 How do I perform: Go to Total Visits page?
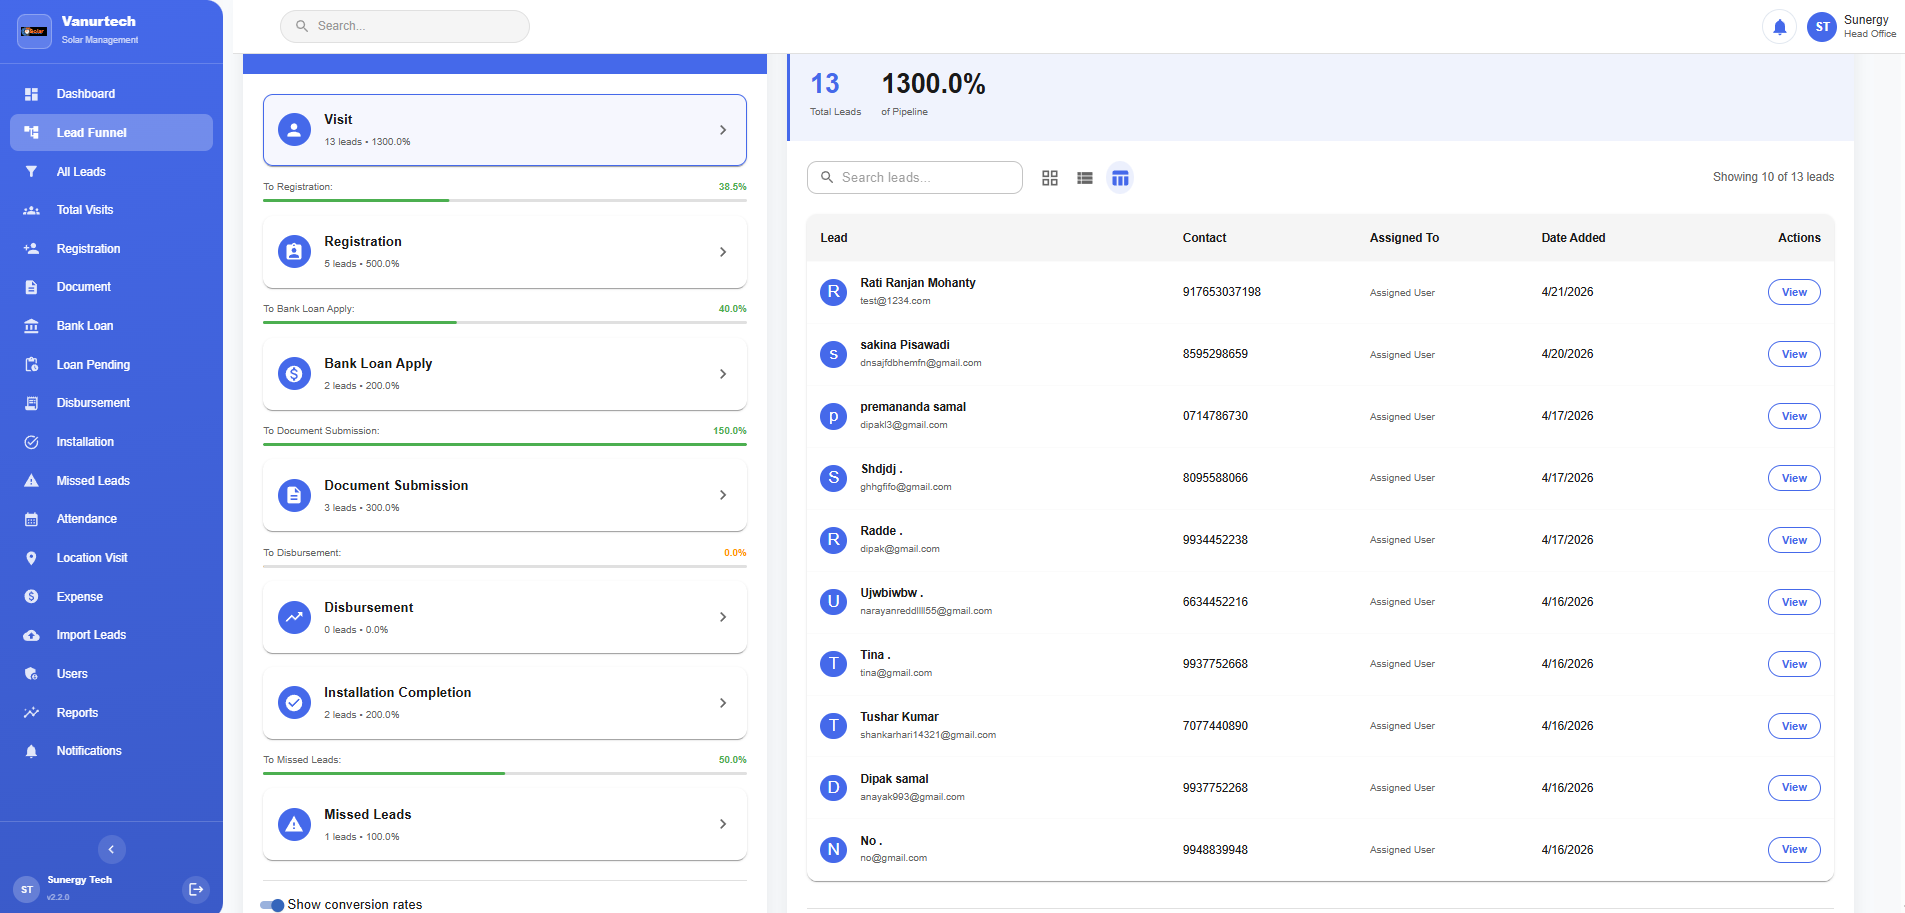click(111, 210)
